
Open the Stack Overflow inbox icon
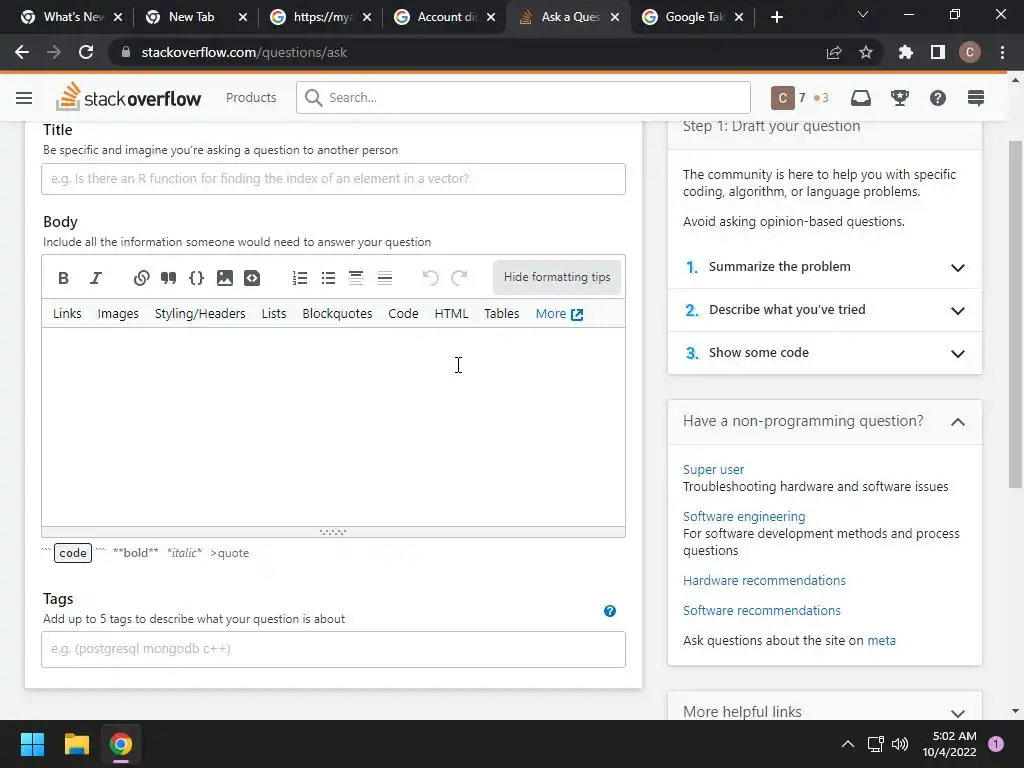point(861,98)
